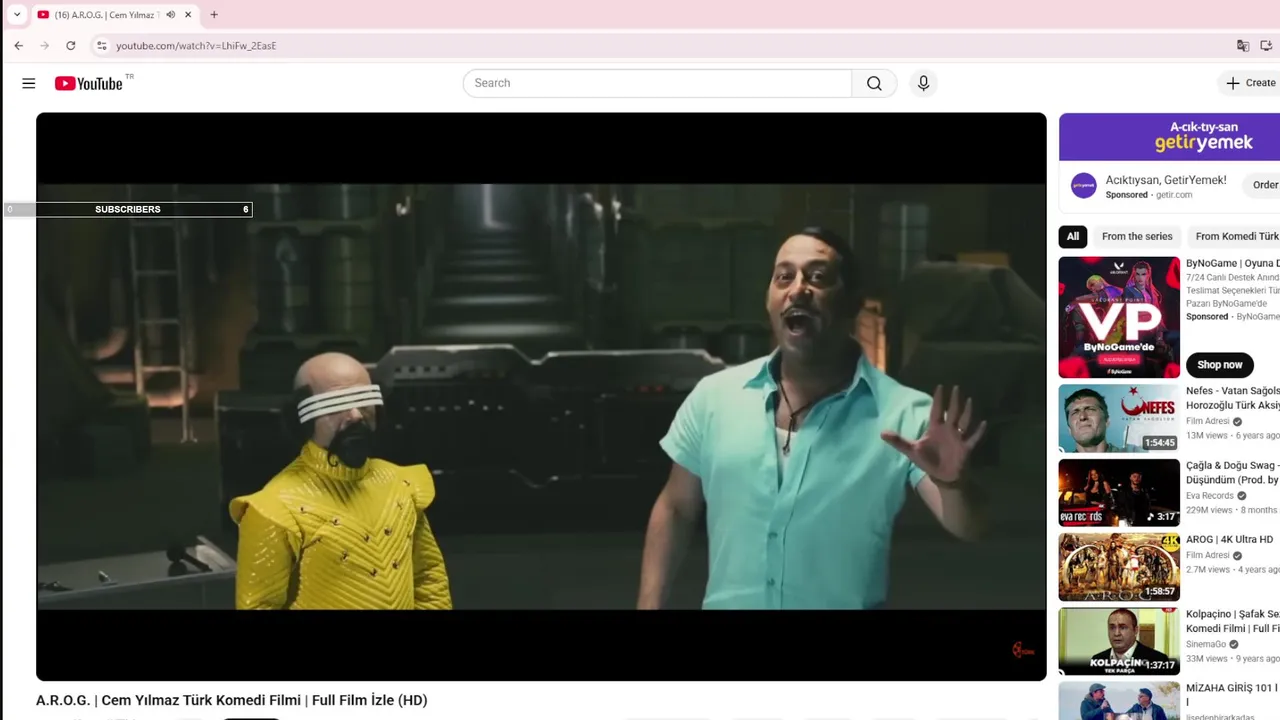Image resolution: width=1280 pixels, height=720 pixels.
Task: Close the A.R.O.G. browser tab
Action: [188, 15]
